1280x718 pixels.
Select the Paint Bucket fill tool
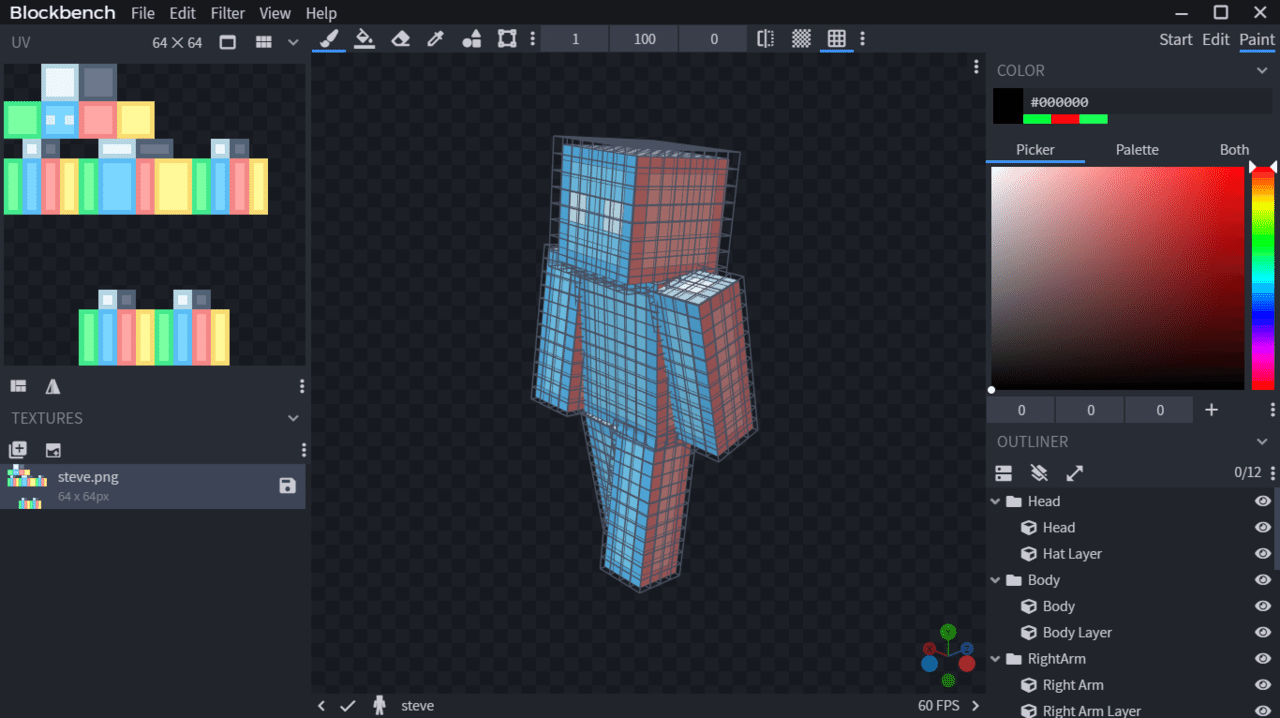tap(365, 39)
